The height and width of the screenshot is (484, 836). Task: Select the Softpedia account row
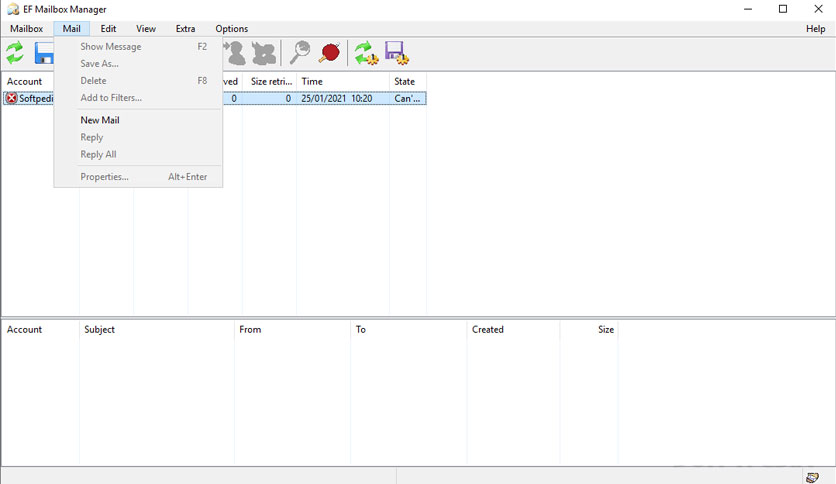214,99
